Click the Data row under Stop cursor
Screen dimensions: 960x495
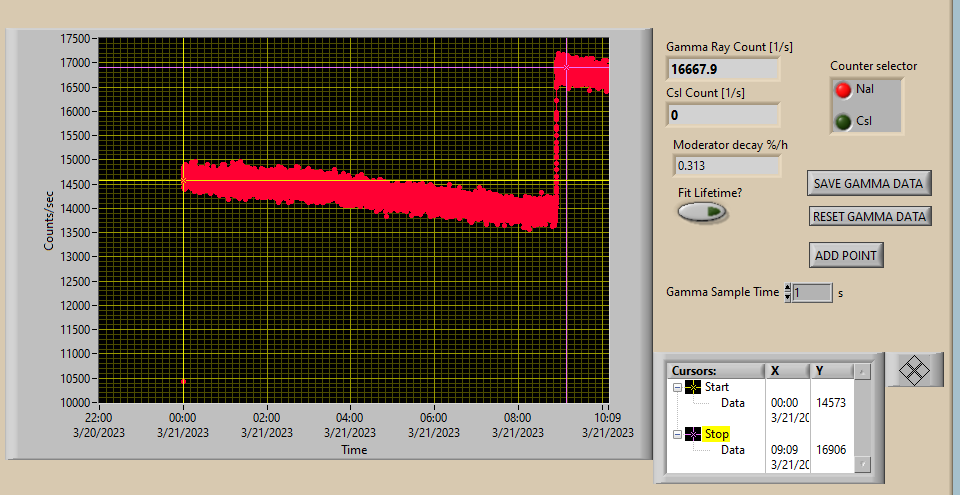coord(733,450)
